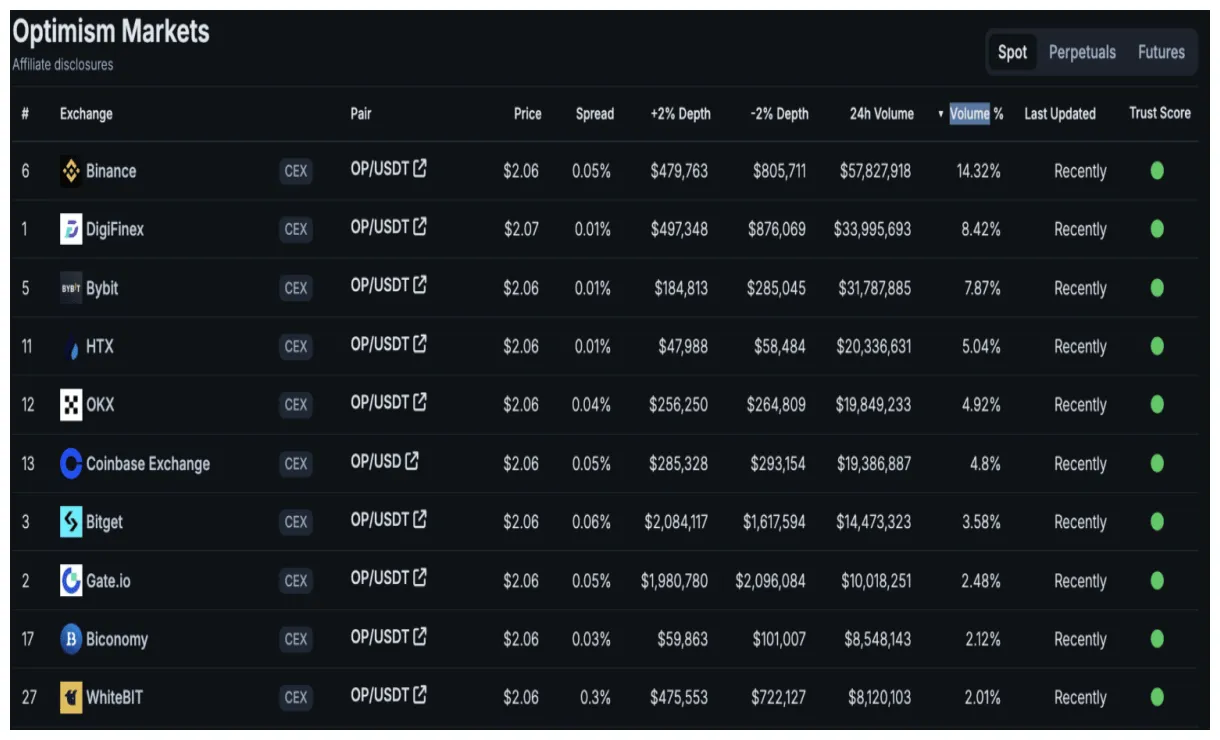Image resolution: width=1220 pixels, height=740 pixels.
Task: Open the HTX OP/USDT pair link
Action: [380, 345]
